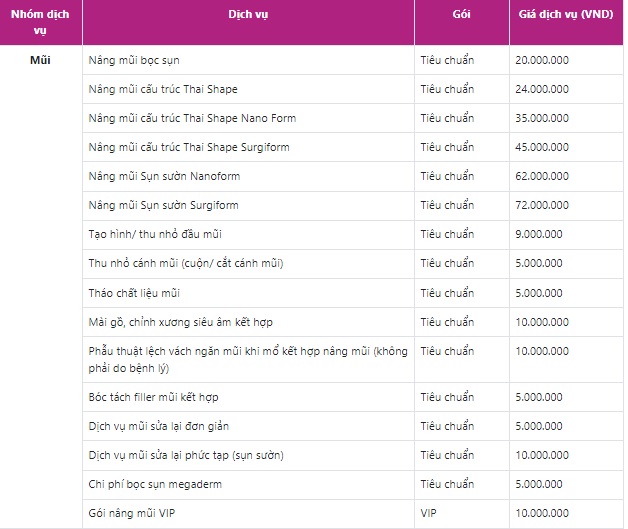
Task: Click the Dịch vụ column header
Action: point(248,14)
